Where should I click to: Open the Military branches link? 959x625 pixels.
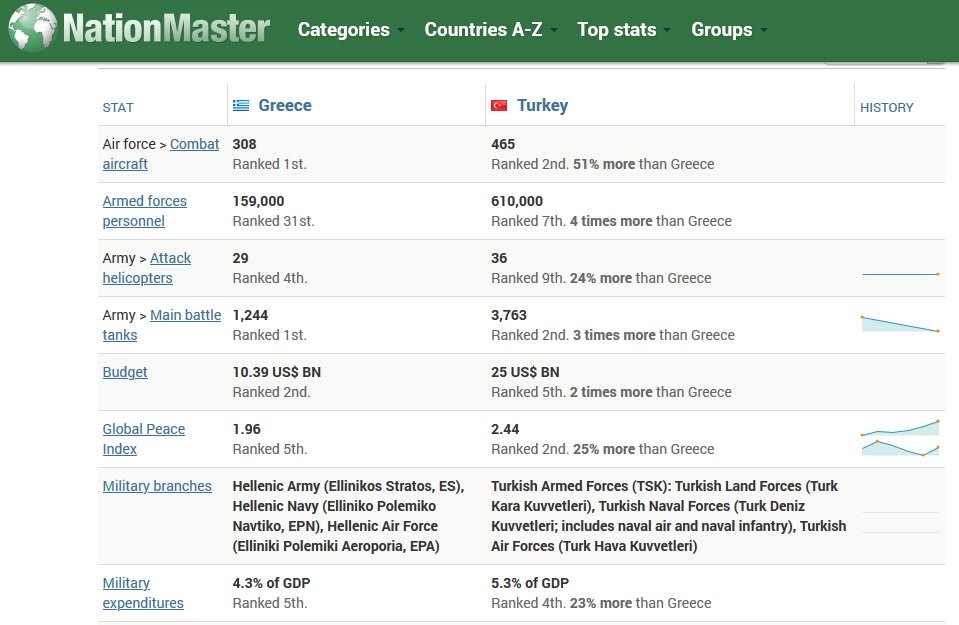pyautogui.click(x=157, y=486)
